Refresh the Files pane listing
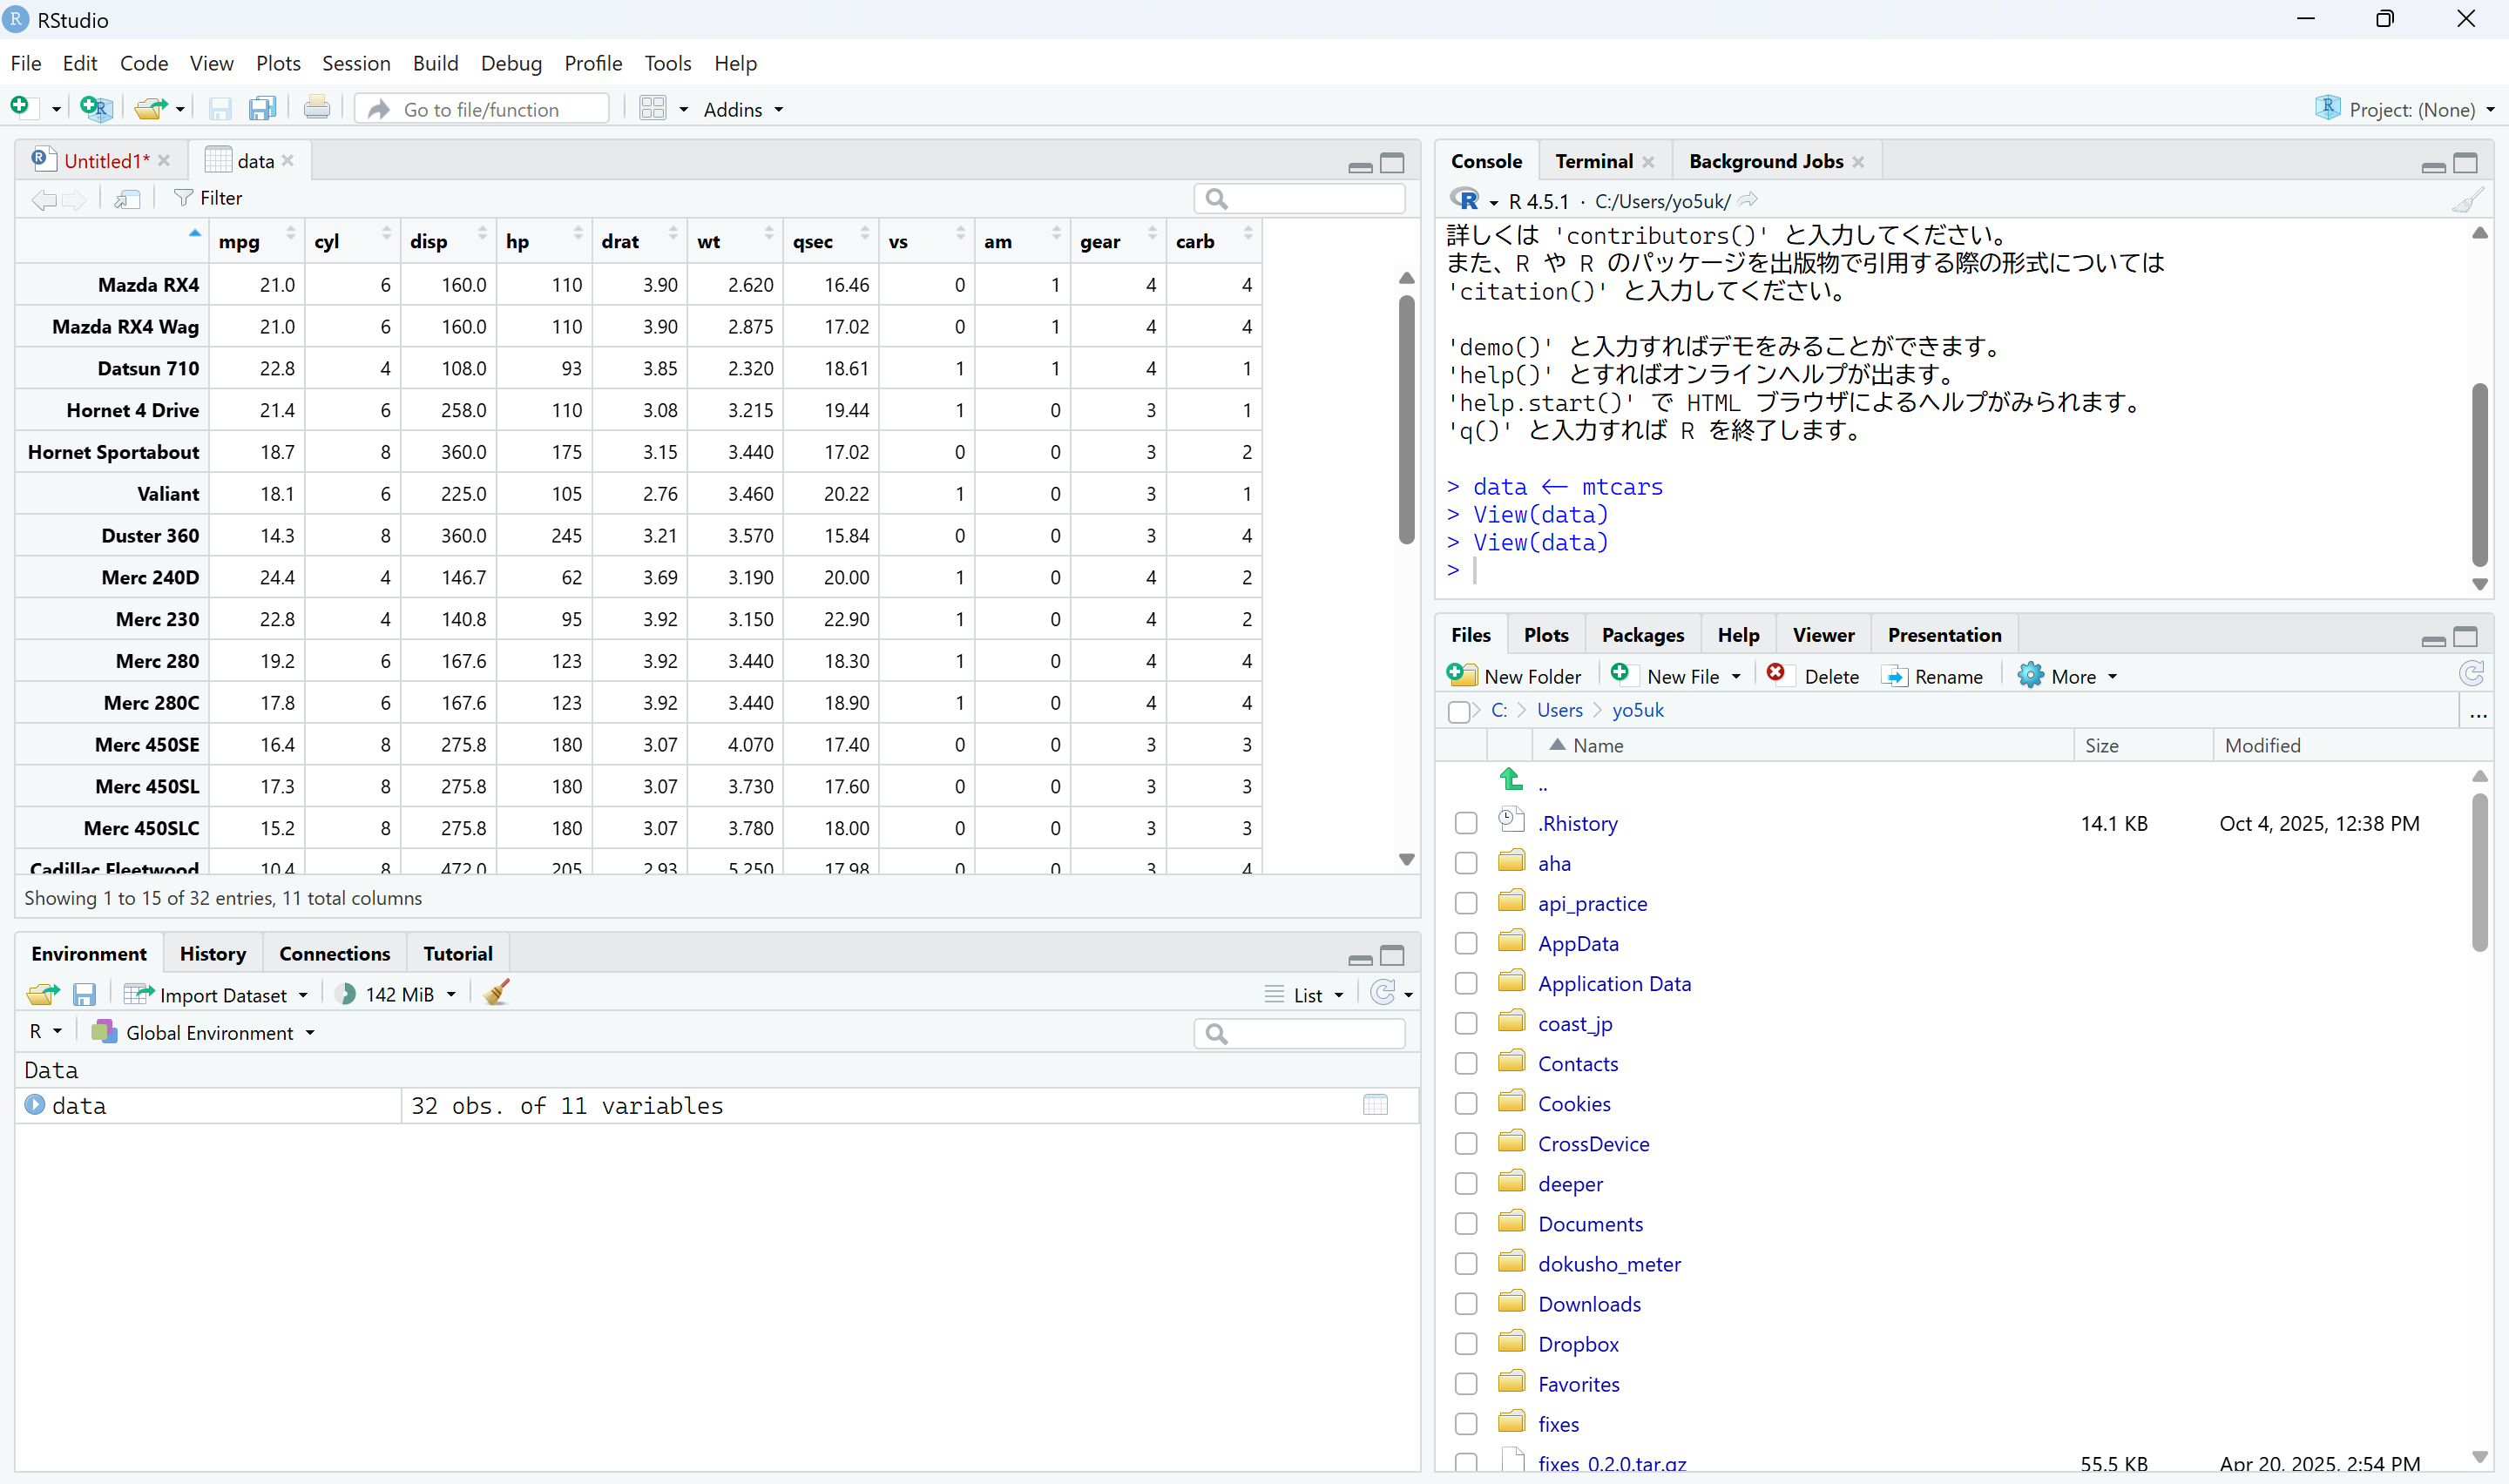This screenshot has width=2509, height=1484. 2471,675
